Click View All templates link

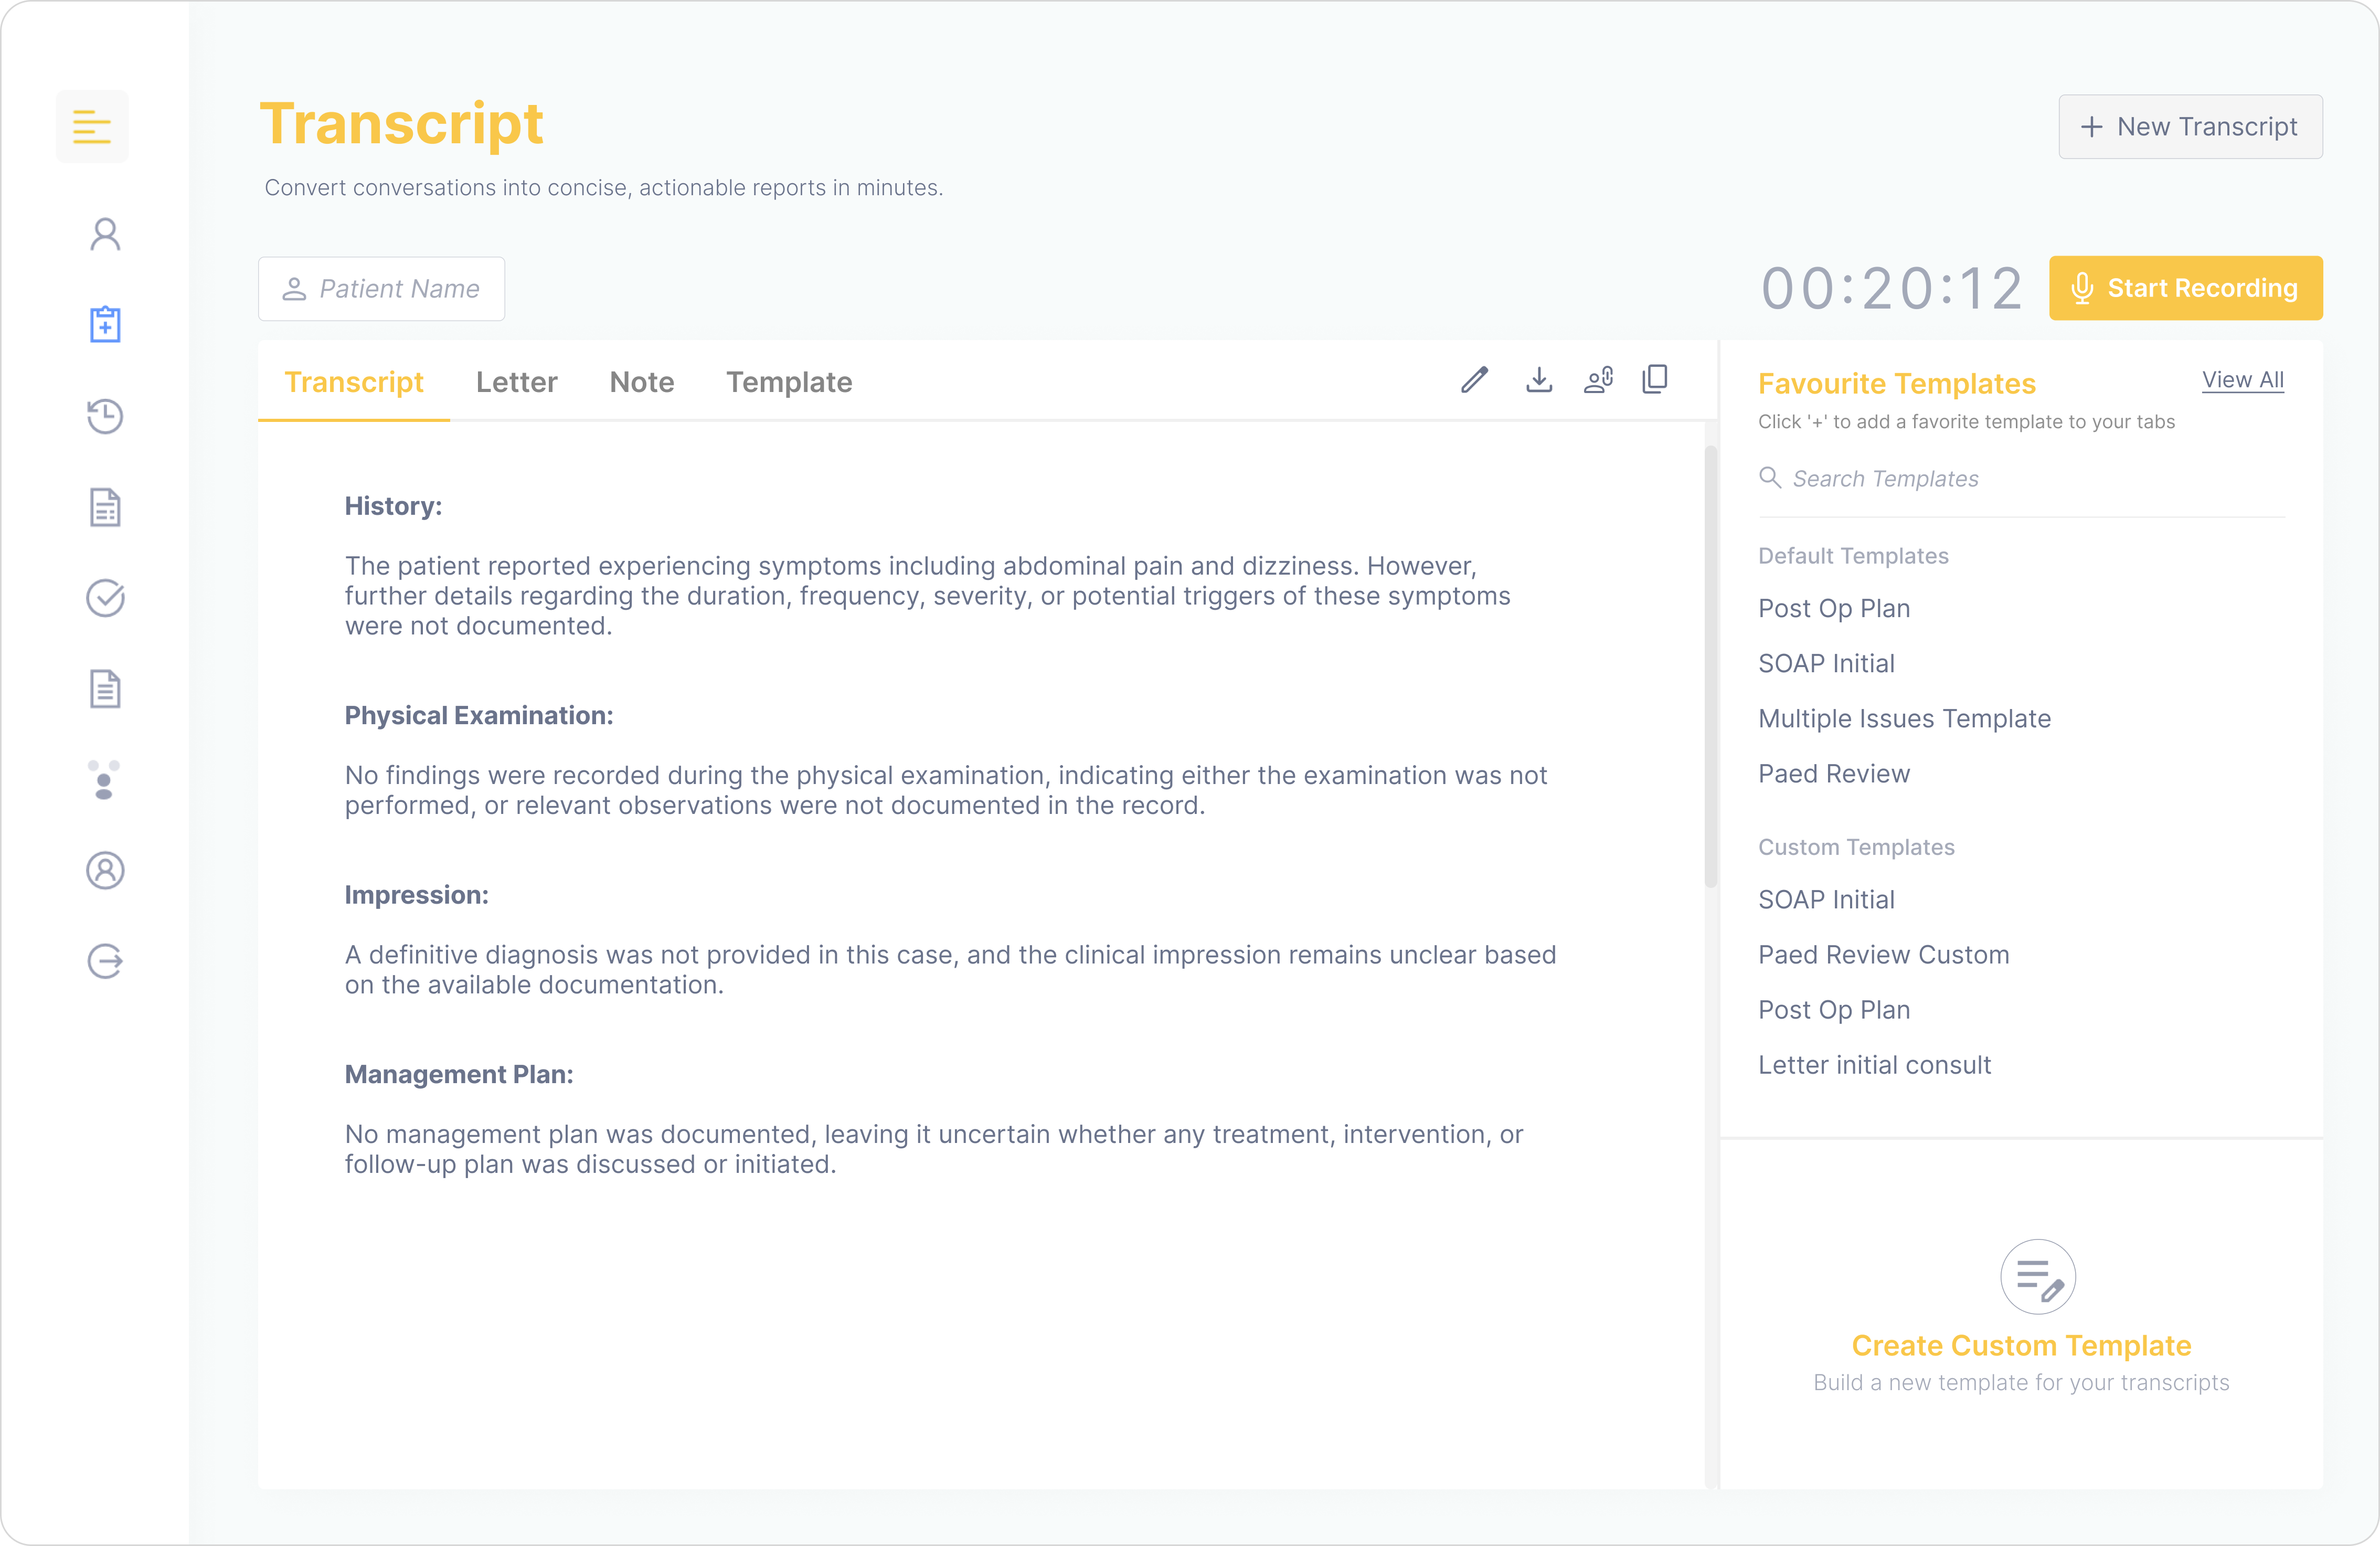[x=2243, y=380]
